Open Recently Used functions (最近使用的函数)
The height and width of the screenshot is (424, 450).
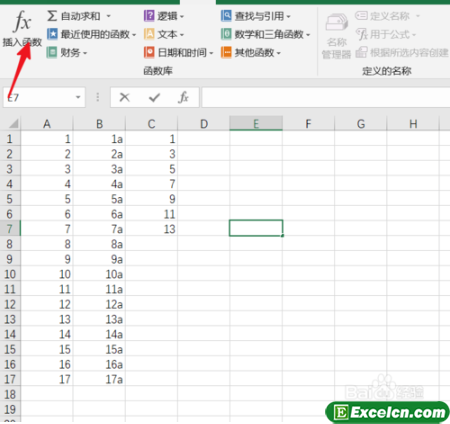point(91,34)
